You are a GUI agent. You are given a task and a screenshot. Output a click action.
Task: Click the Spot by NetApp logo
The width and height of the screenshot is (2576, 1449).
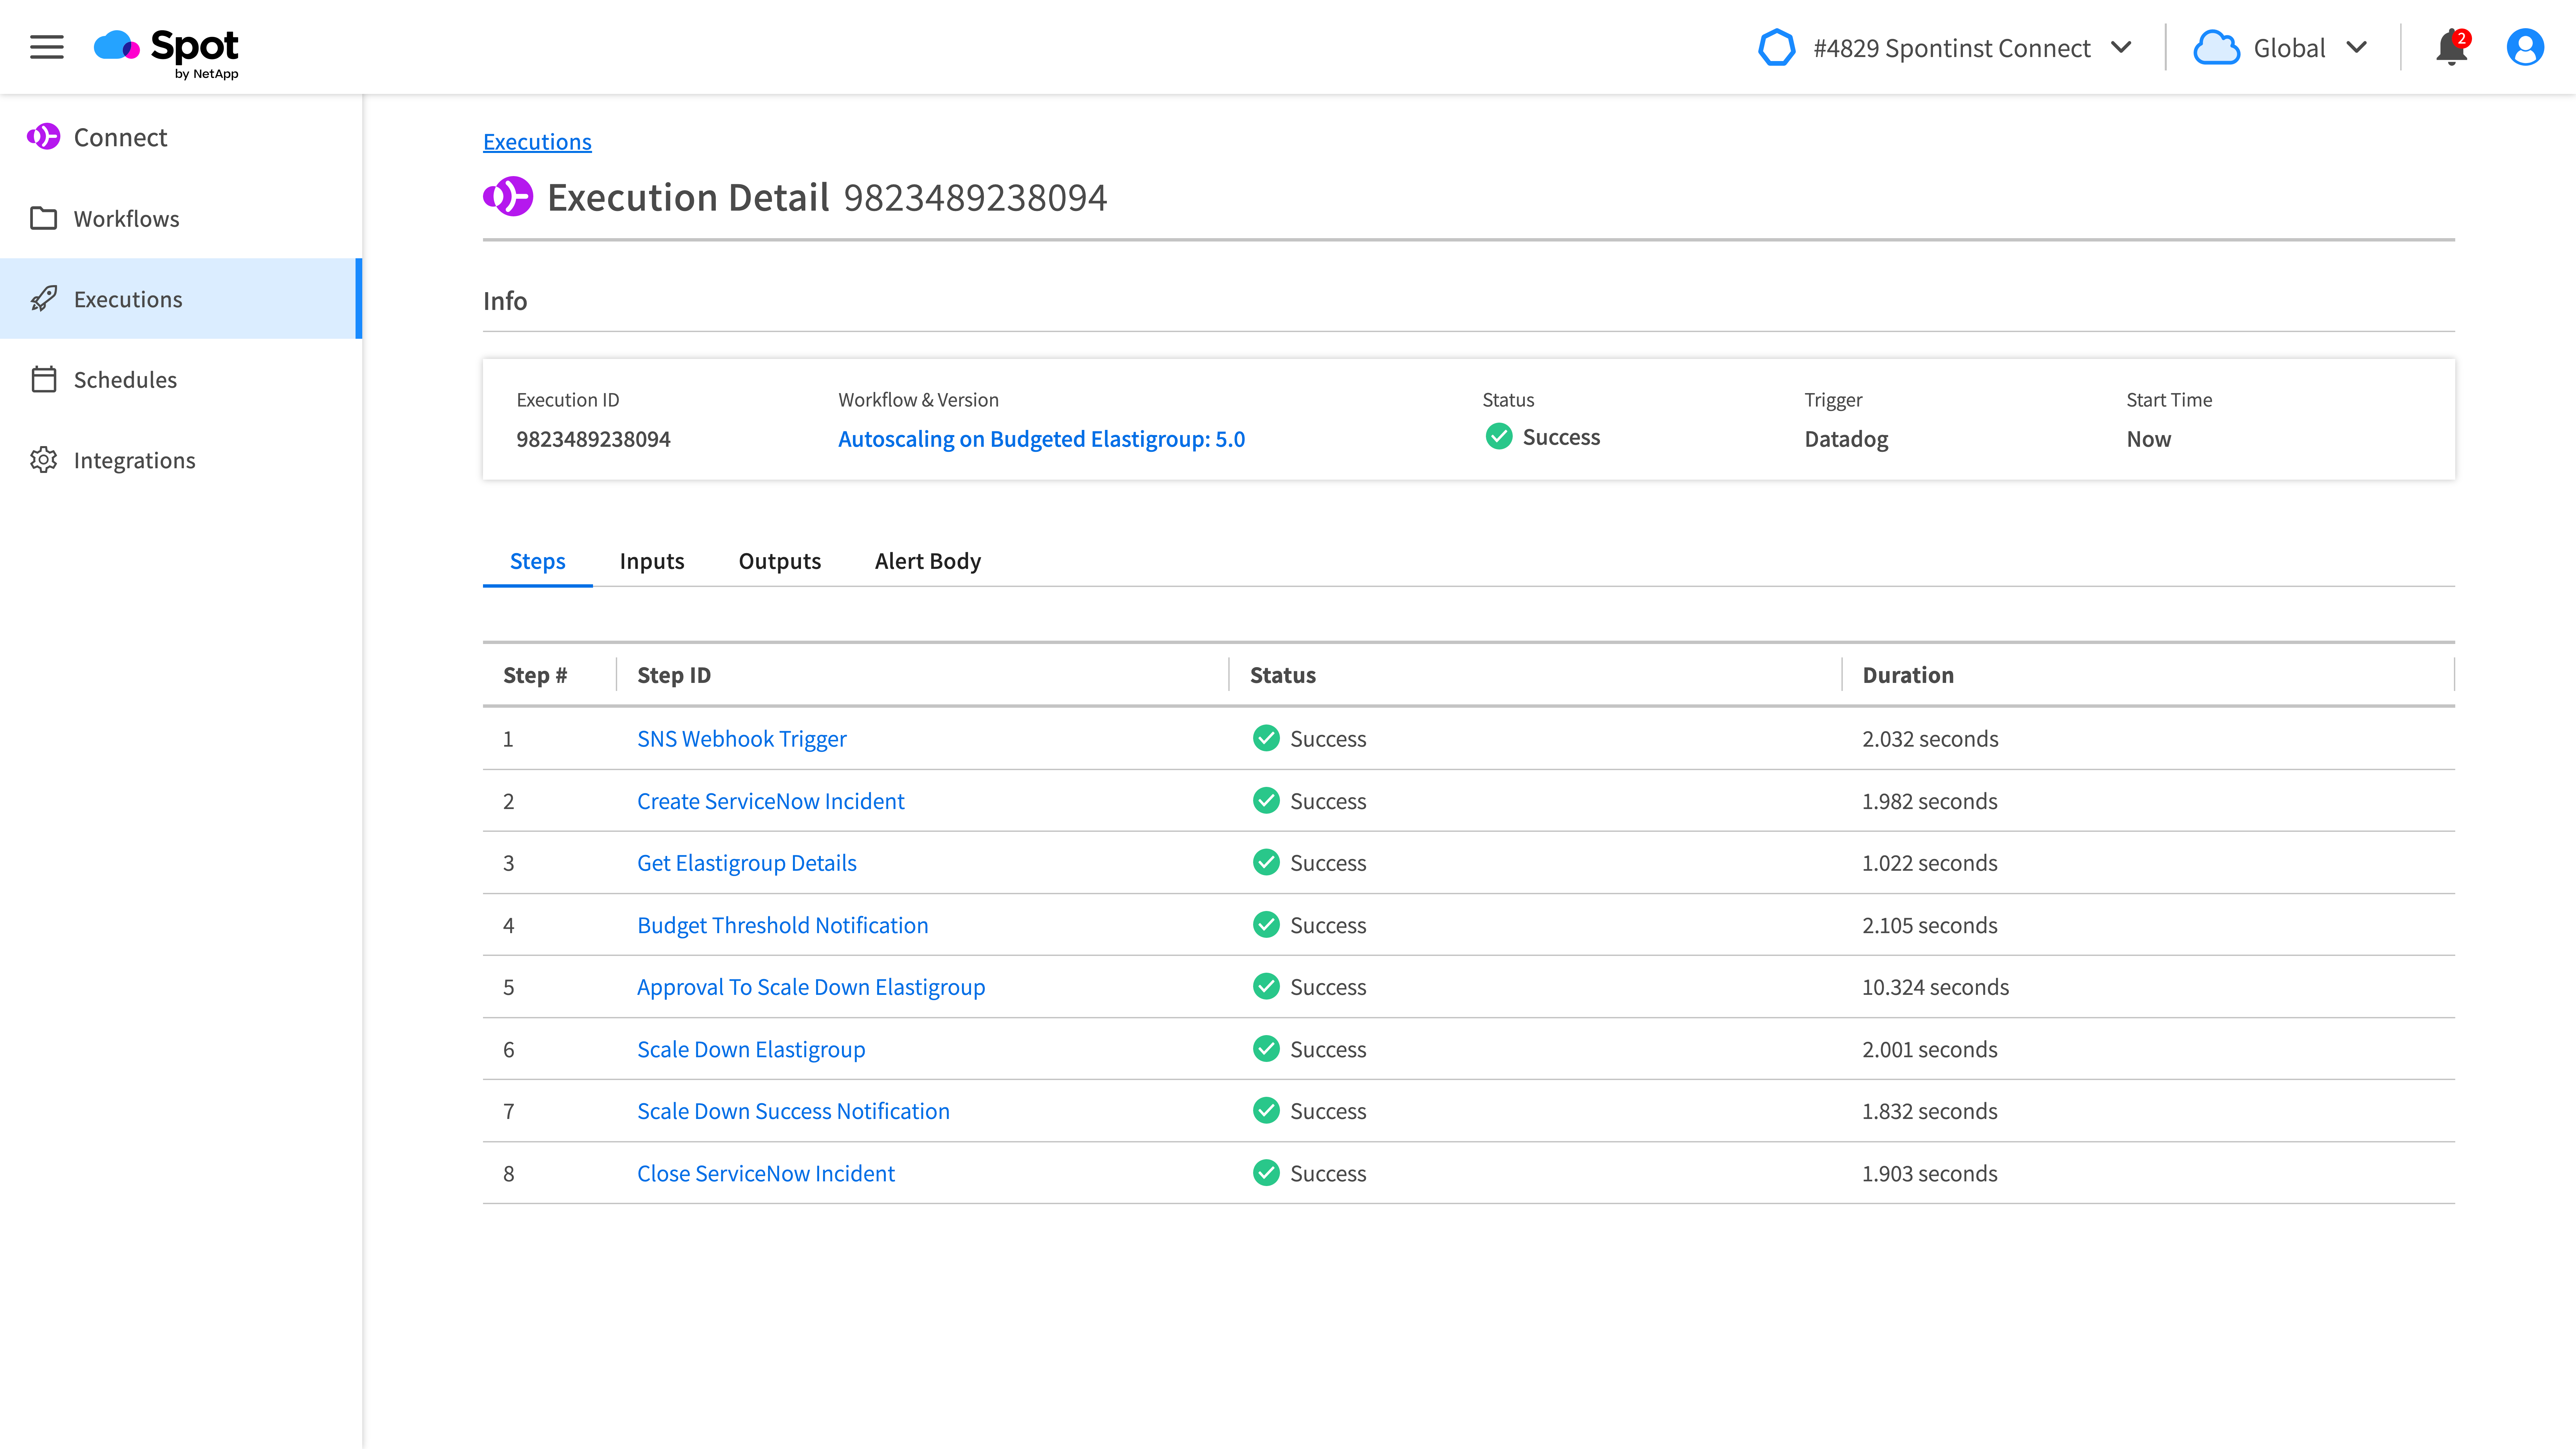coord(166,54)
